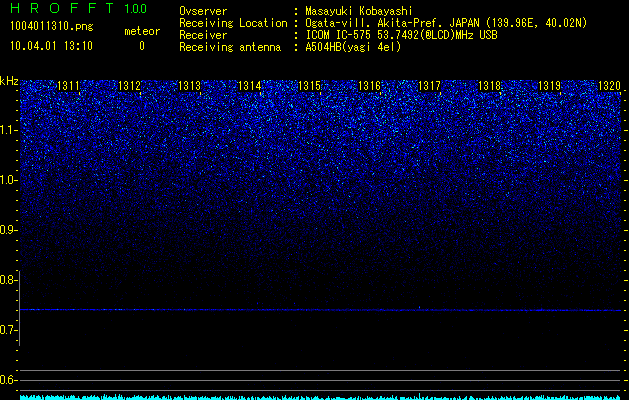Click the meteor count value 0
The height and width of the screenshot is (400, 629).
pyautogui.click(x=142, y=46)
